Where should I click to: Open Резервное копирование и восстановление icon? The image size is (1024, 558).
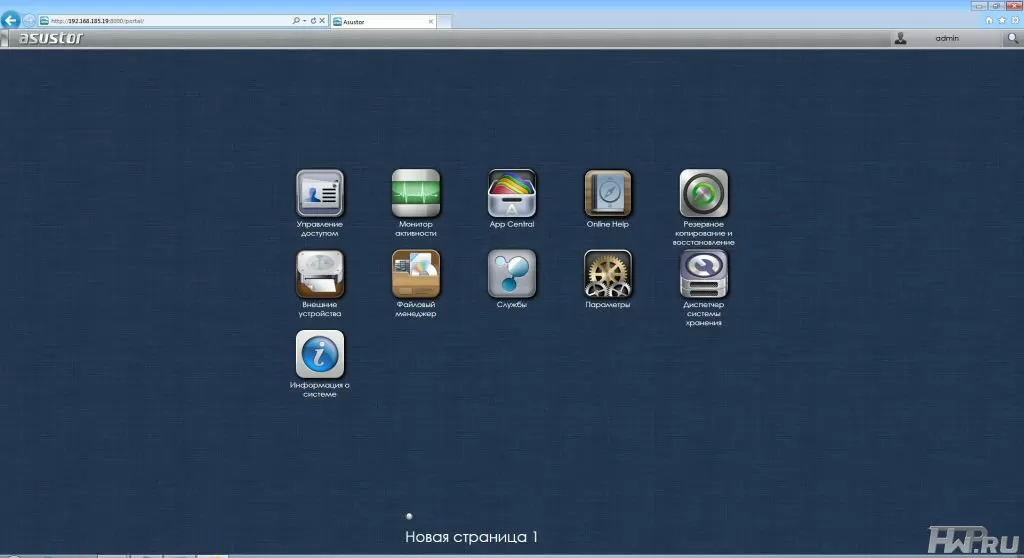tap(703, 193)
